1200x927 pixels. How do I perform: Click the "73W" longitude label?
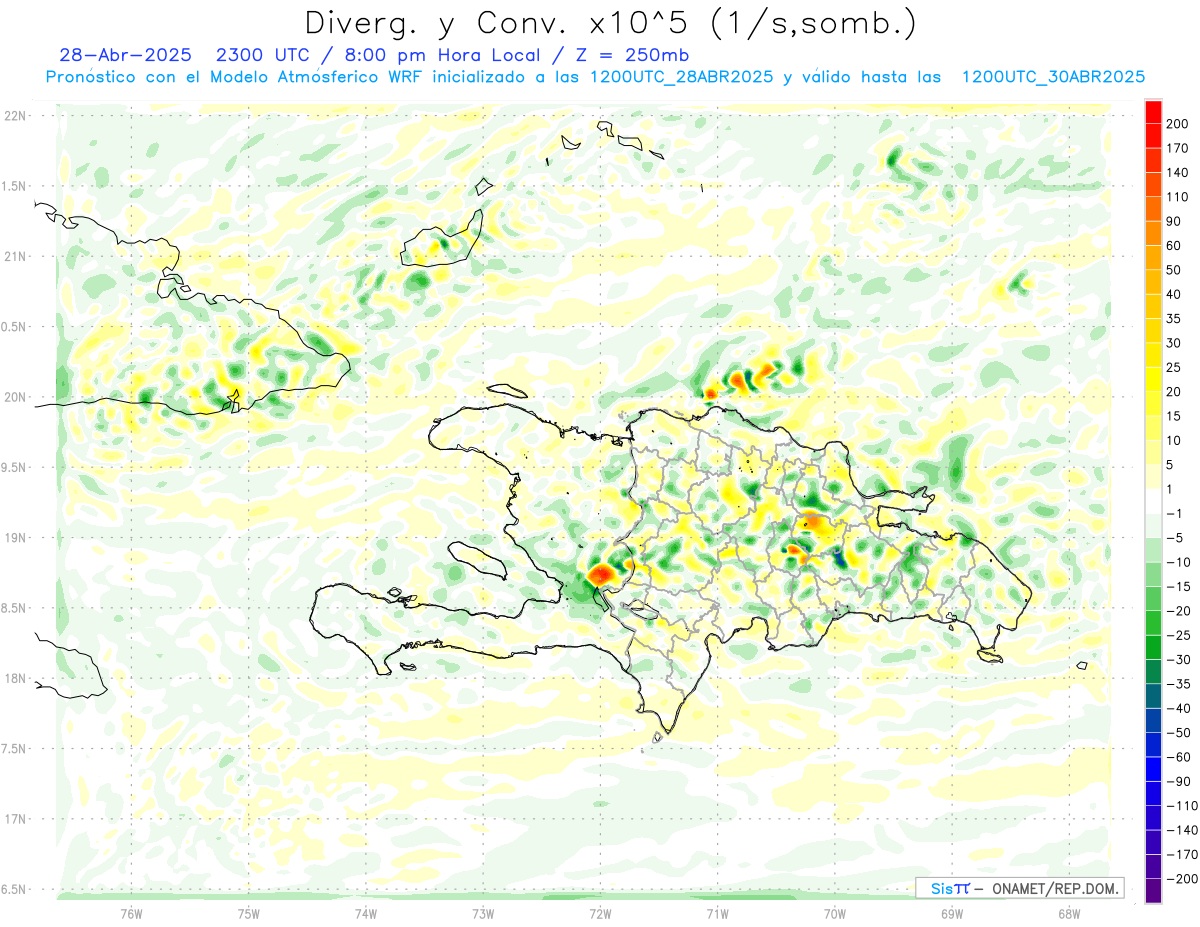483,913
